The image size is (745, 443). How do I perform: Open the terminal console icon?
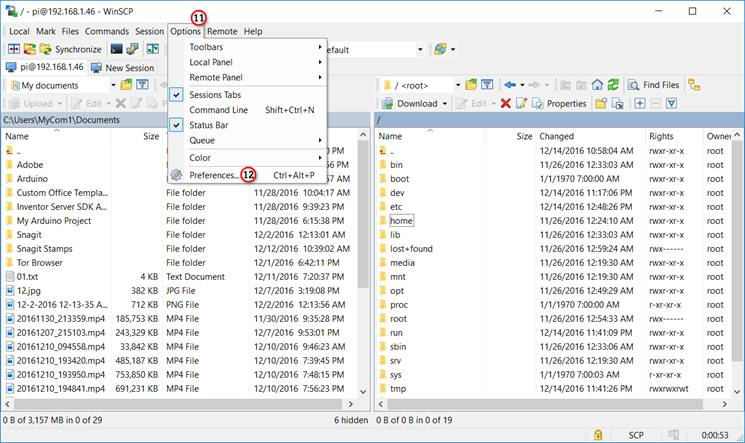pyautogui.click(x=116, y=49)
